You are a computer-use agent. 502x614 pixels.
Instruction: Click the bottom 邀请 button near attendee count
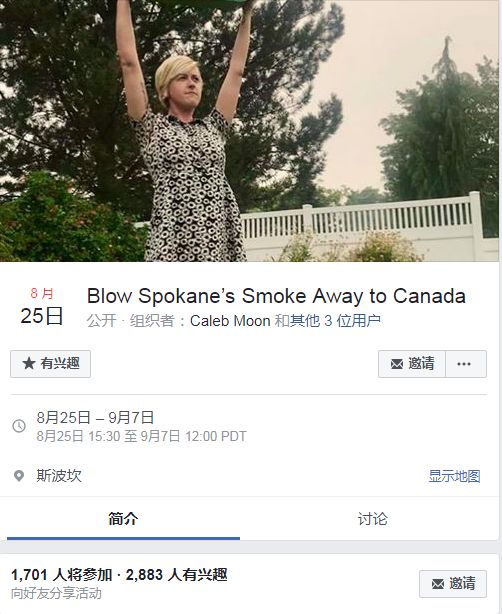(x=453, y=584)
